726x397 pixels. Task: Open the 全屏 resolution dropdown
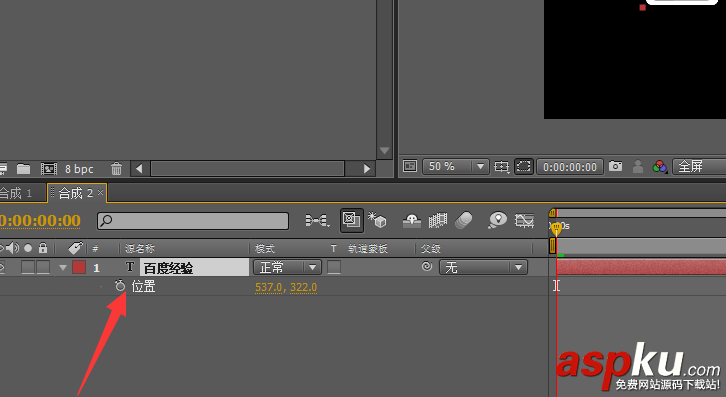(x=699, y=166)
